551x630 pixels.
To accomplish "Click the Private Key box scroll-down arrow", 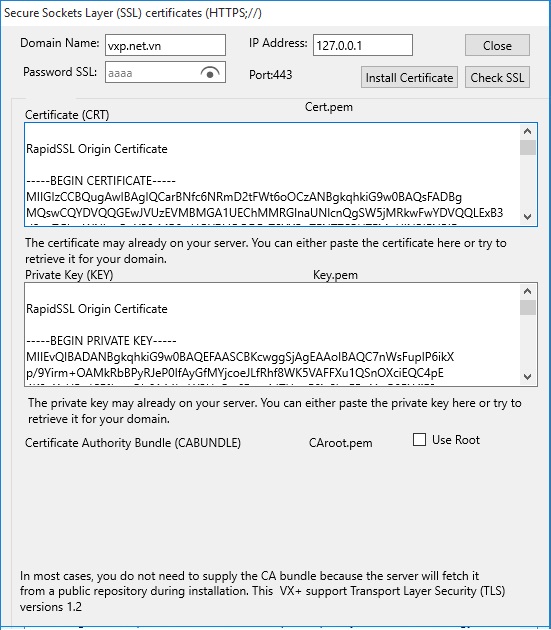I will click(x=528, y=377).
